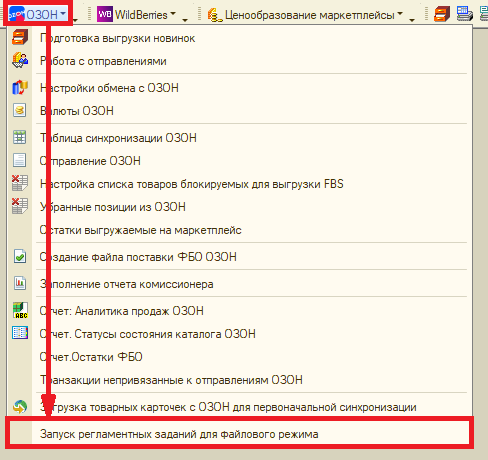Open Настройка списка товаров блокируемых для выгрузки FBS
Viewport: 488px width, 460px height.
(x=240, y=184)
